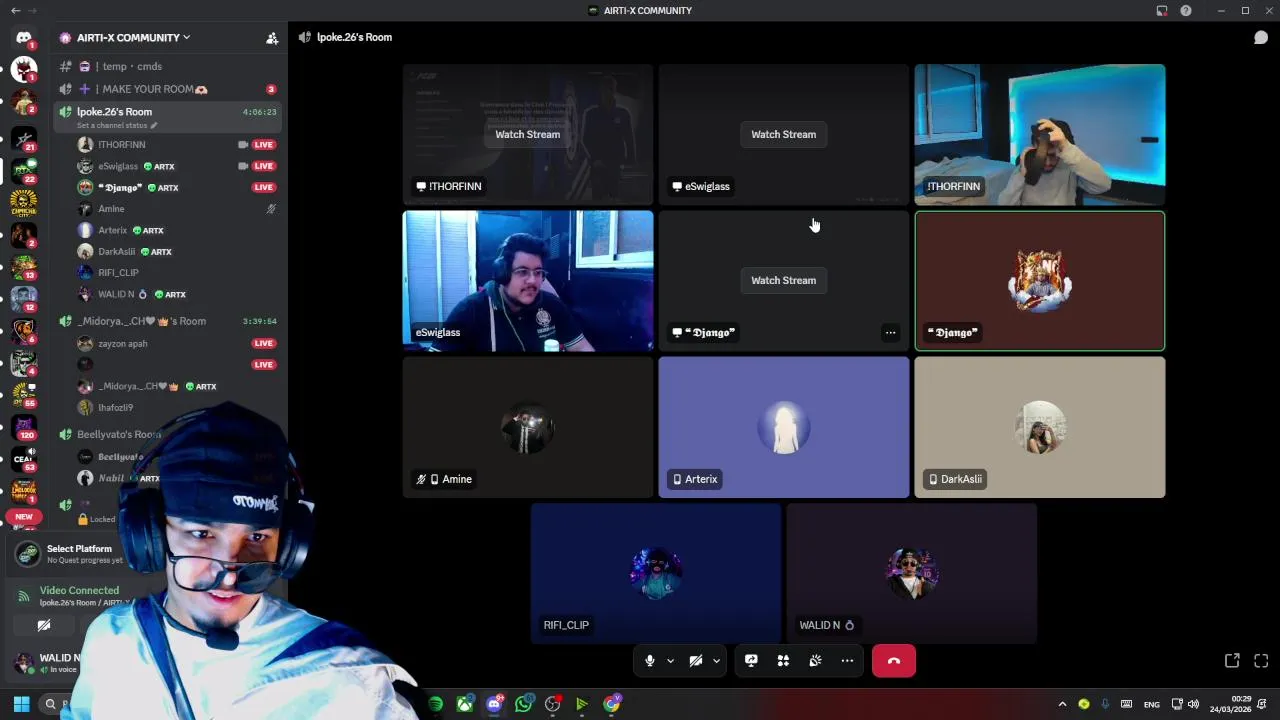1280x720 pixels.
Task: Open Windows Start menu
Action: point(21,704)
